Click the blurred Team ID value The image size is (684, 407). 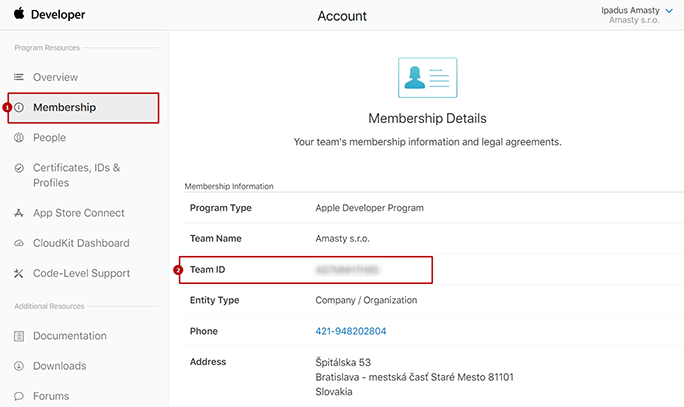coord(347,270)
